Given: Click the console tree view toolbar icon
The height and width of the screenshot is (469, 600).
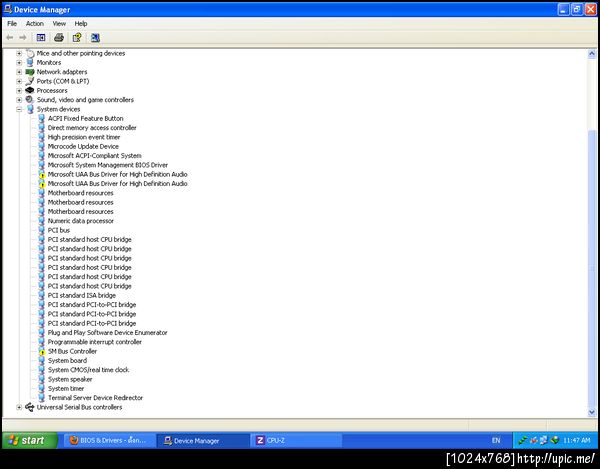Looking at the screenshot, I should (41, 37).
